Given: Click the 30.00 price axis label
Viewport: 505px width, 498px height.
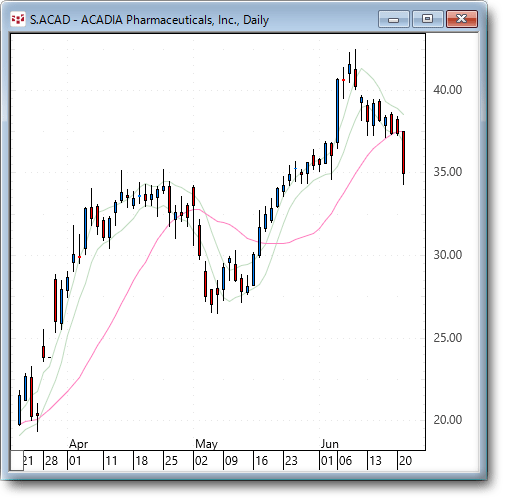Looking at the screenshot, I should (448, 255).
